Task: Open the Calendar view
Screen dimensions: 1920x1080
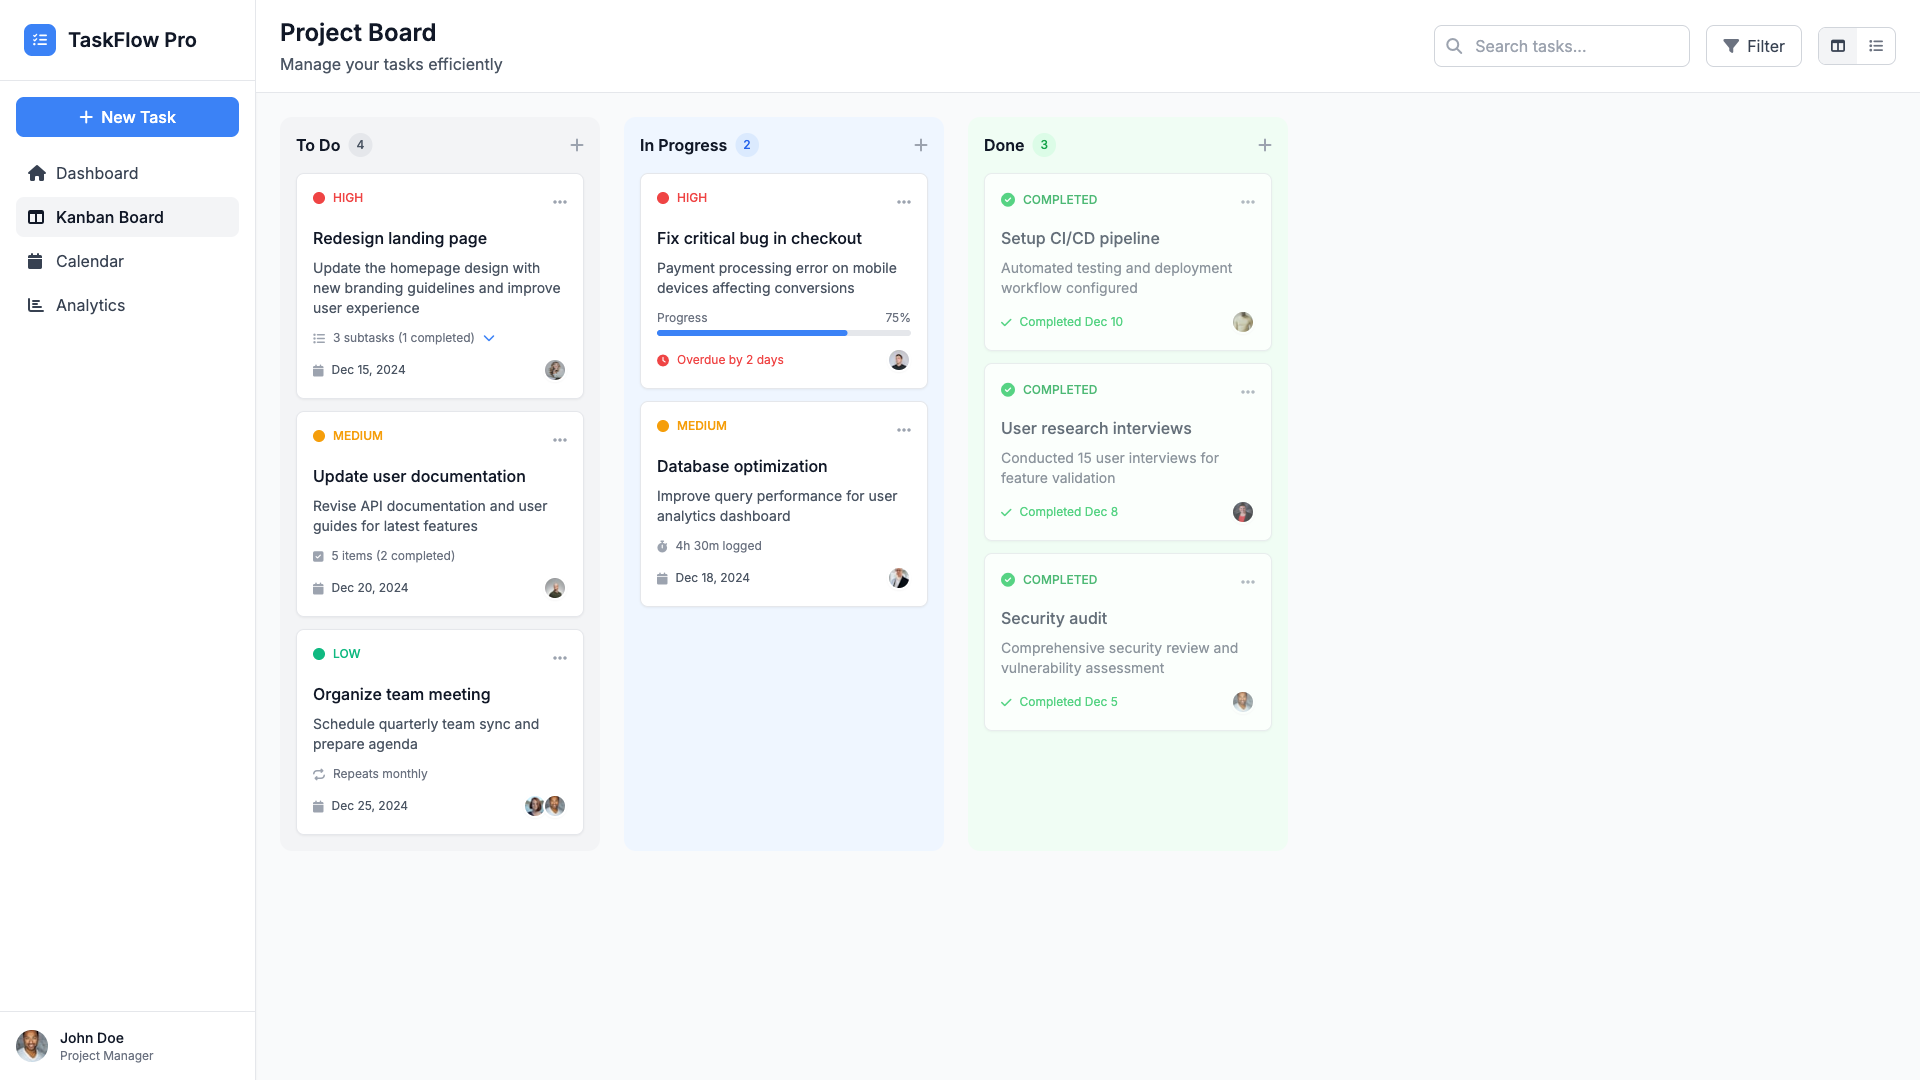Action: [x=90, y=261]
